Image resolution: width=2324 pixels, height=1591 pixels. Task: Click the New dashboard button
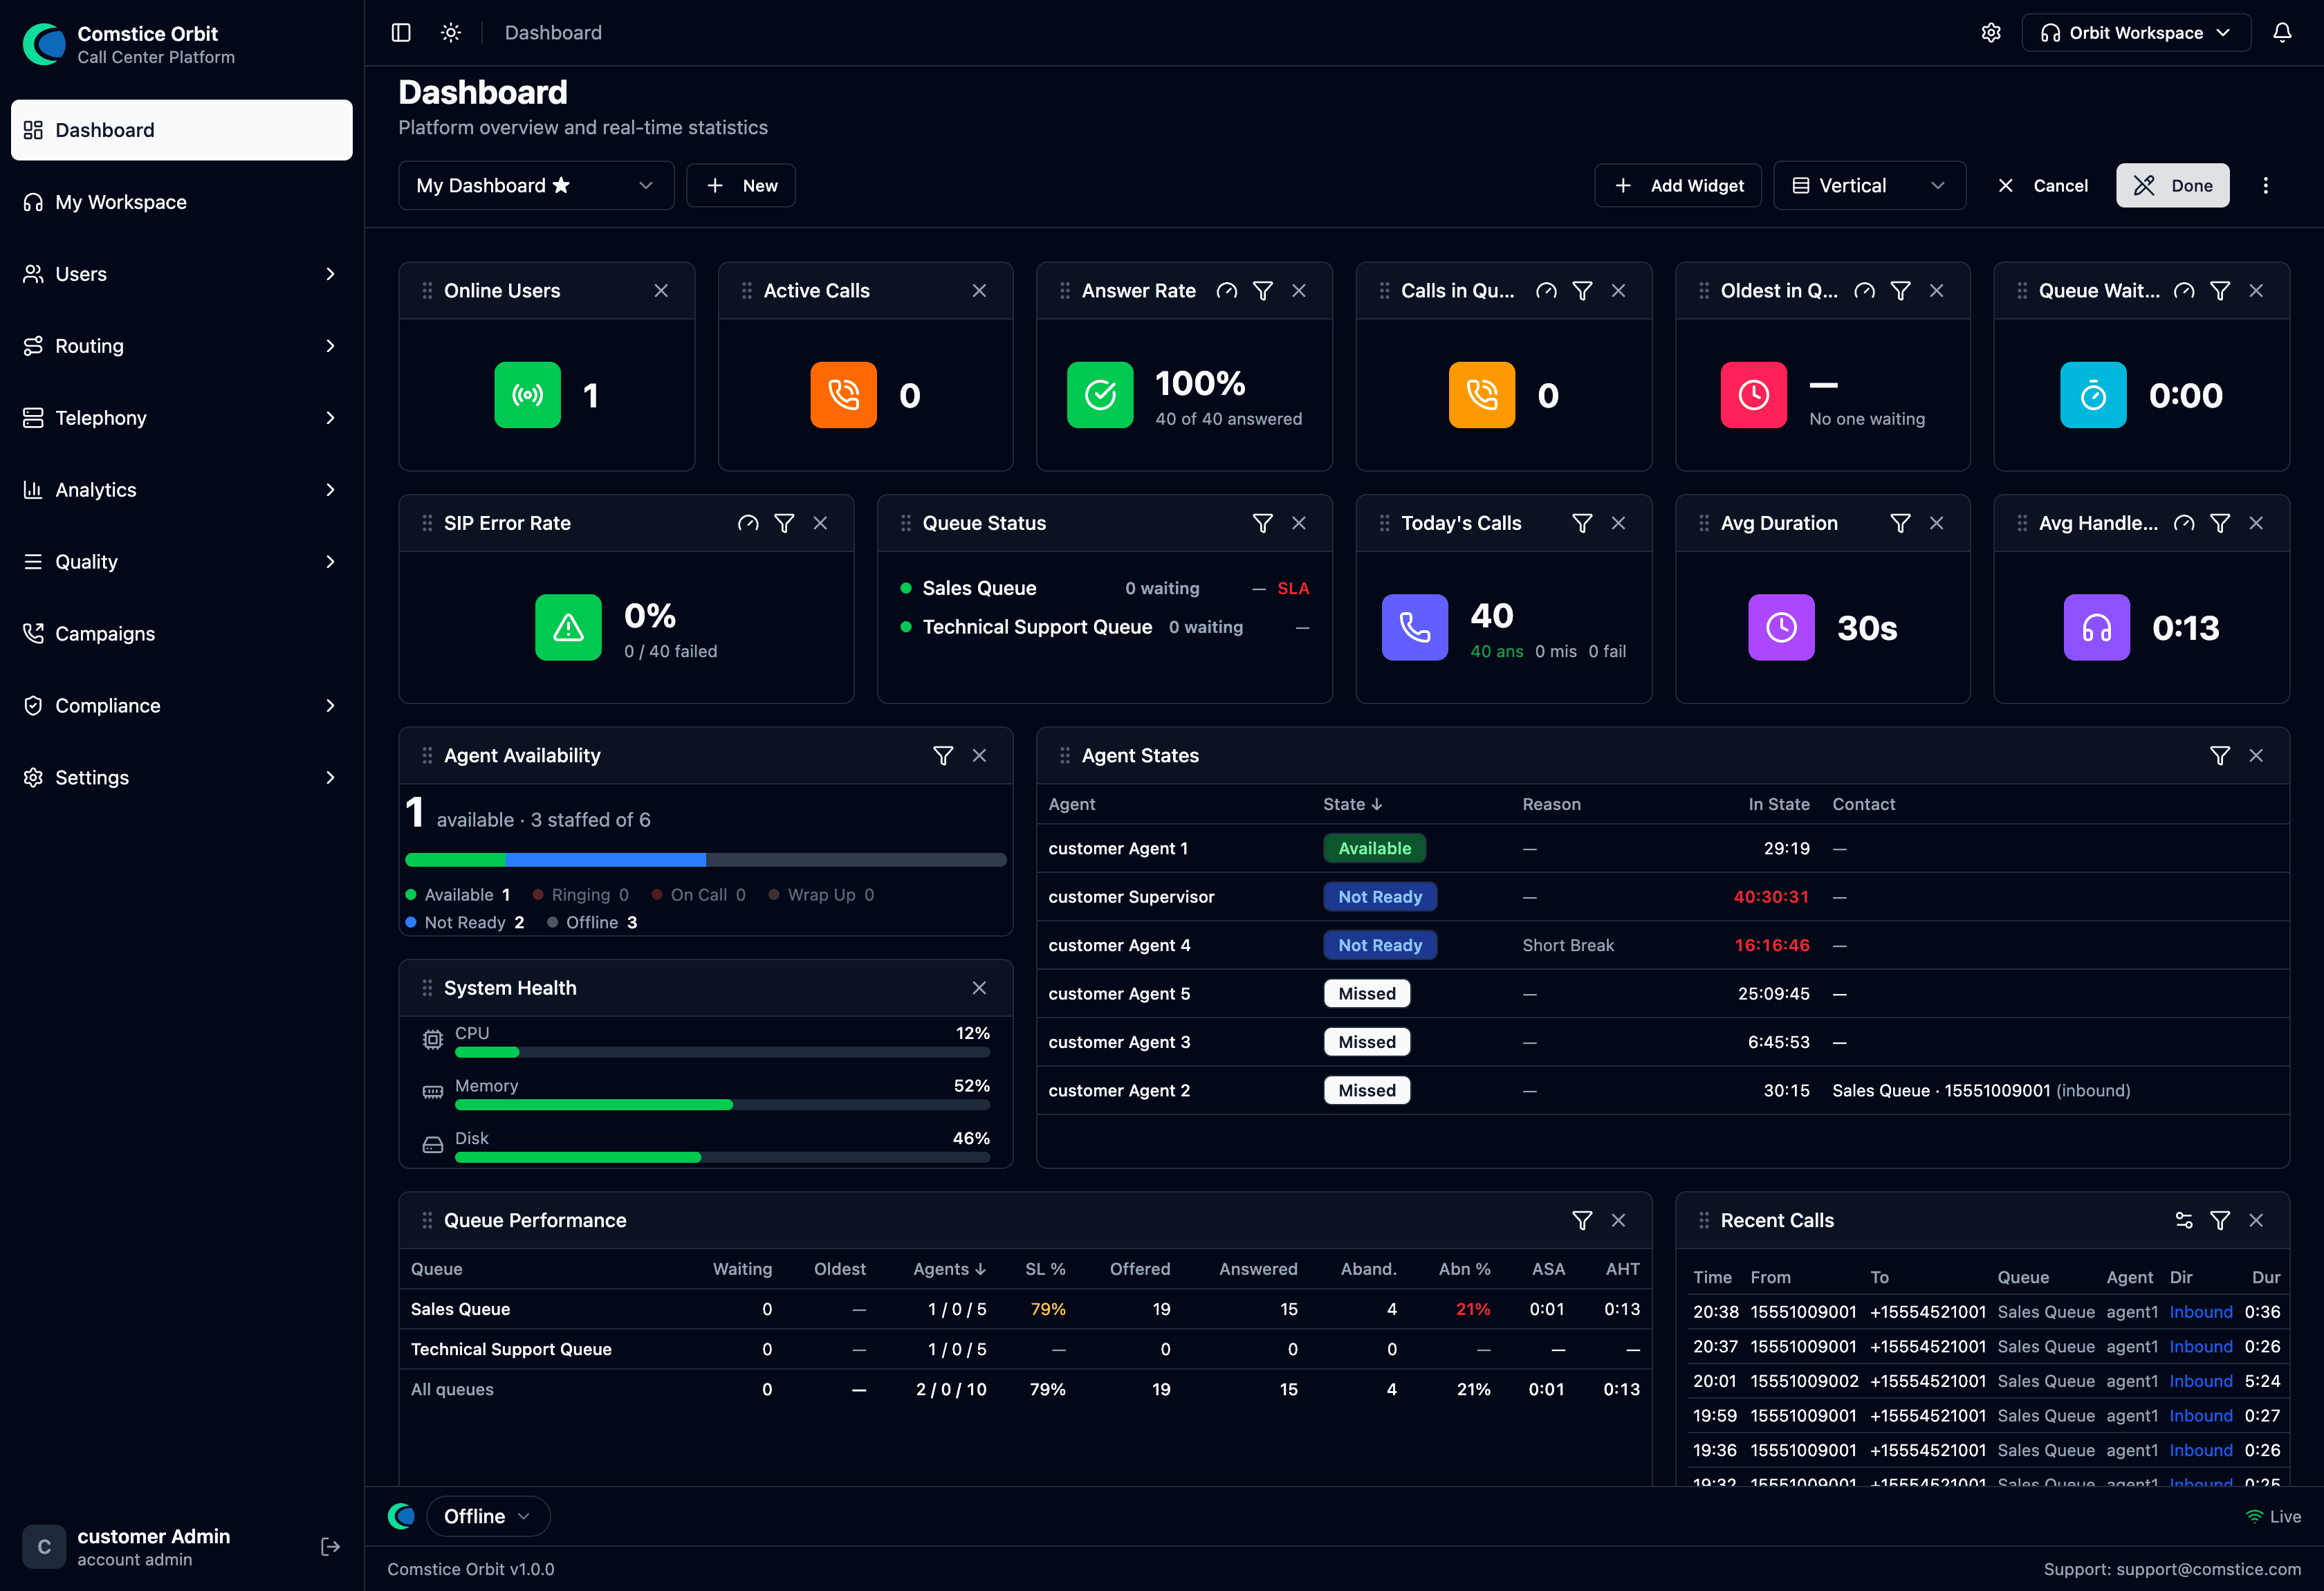741,186
